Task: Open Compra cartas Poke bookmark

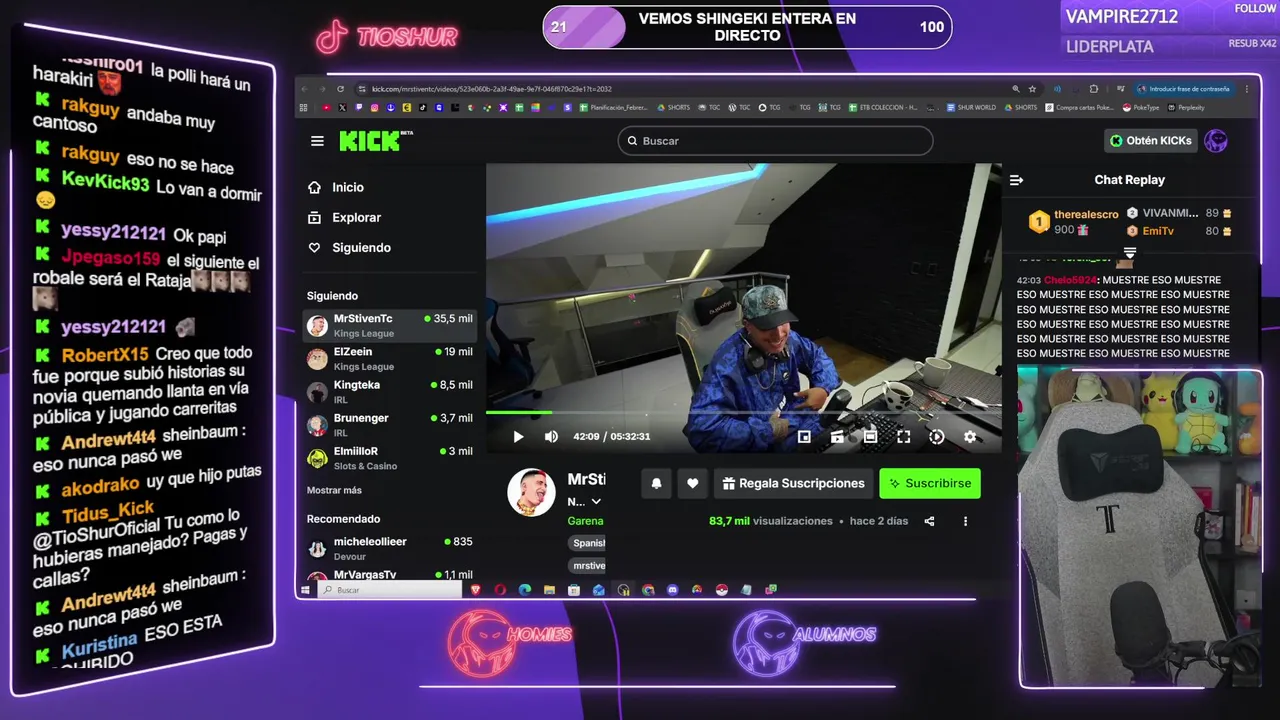Action: (1079, 107)
